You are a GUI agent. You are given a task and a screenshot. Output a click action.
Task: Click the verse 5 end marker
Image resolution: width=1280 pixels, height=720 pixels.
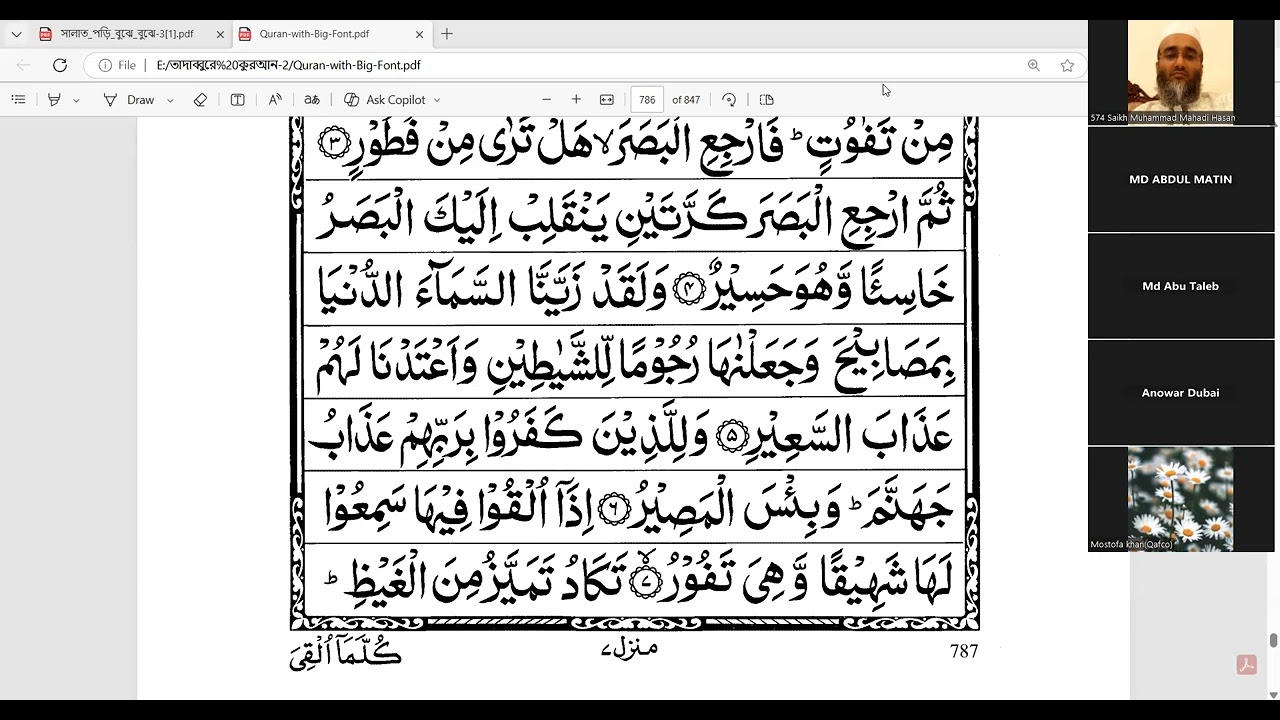coord(731,437)
